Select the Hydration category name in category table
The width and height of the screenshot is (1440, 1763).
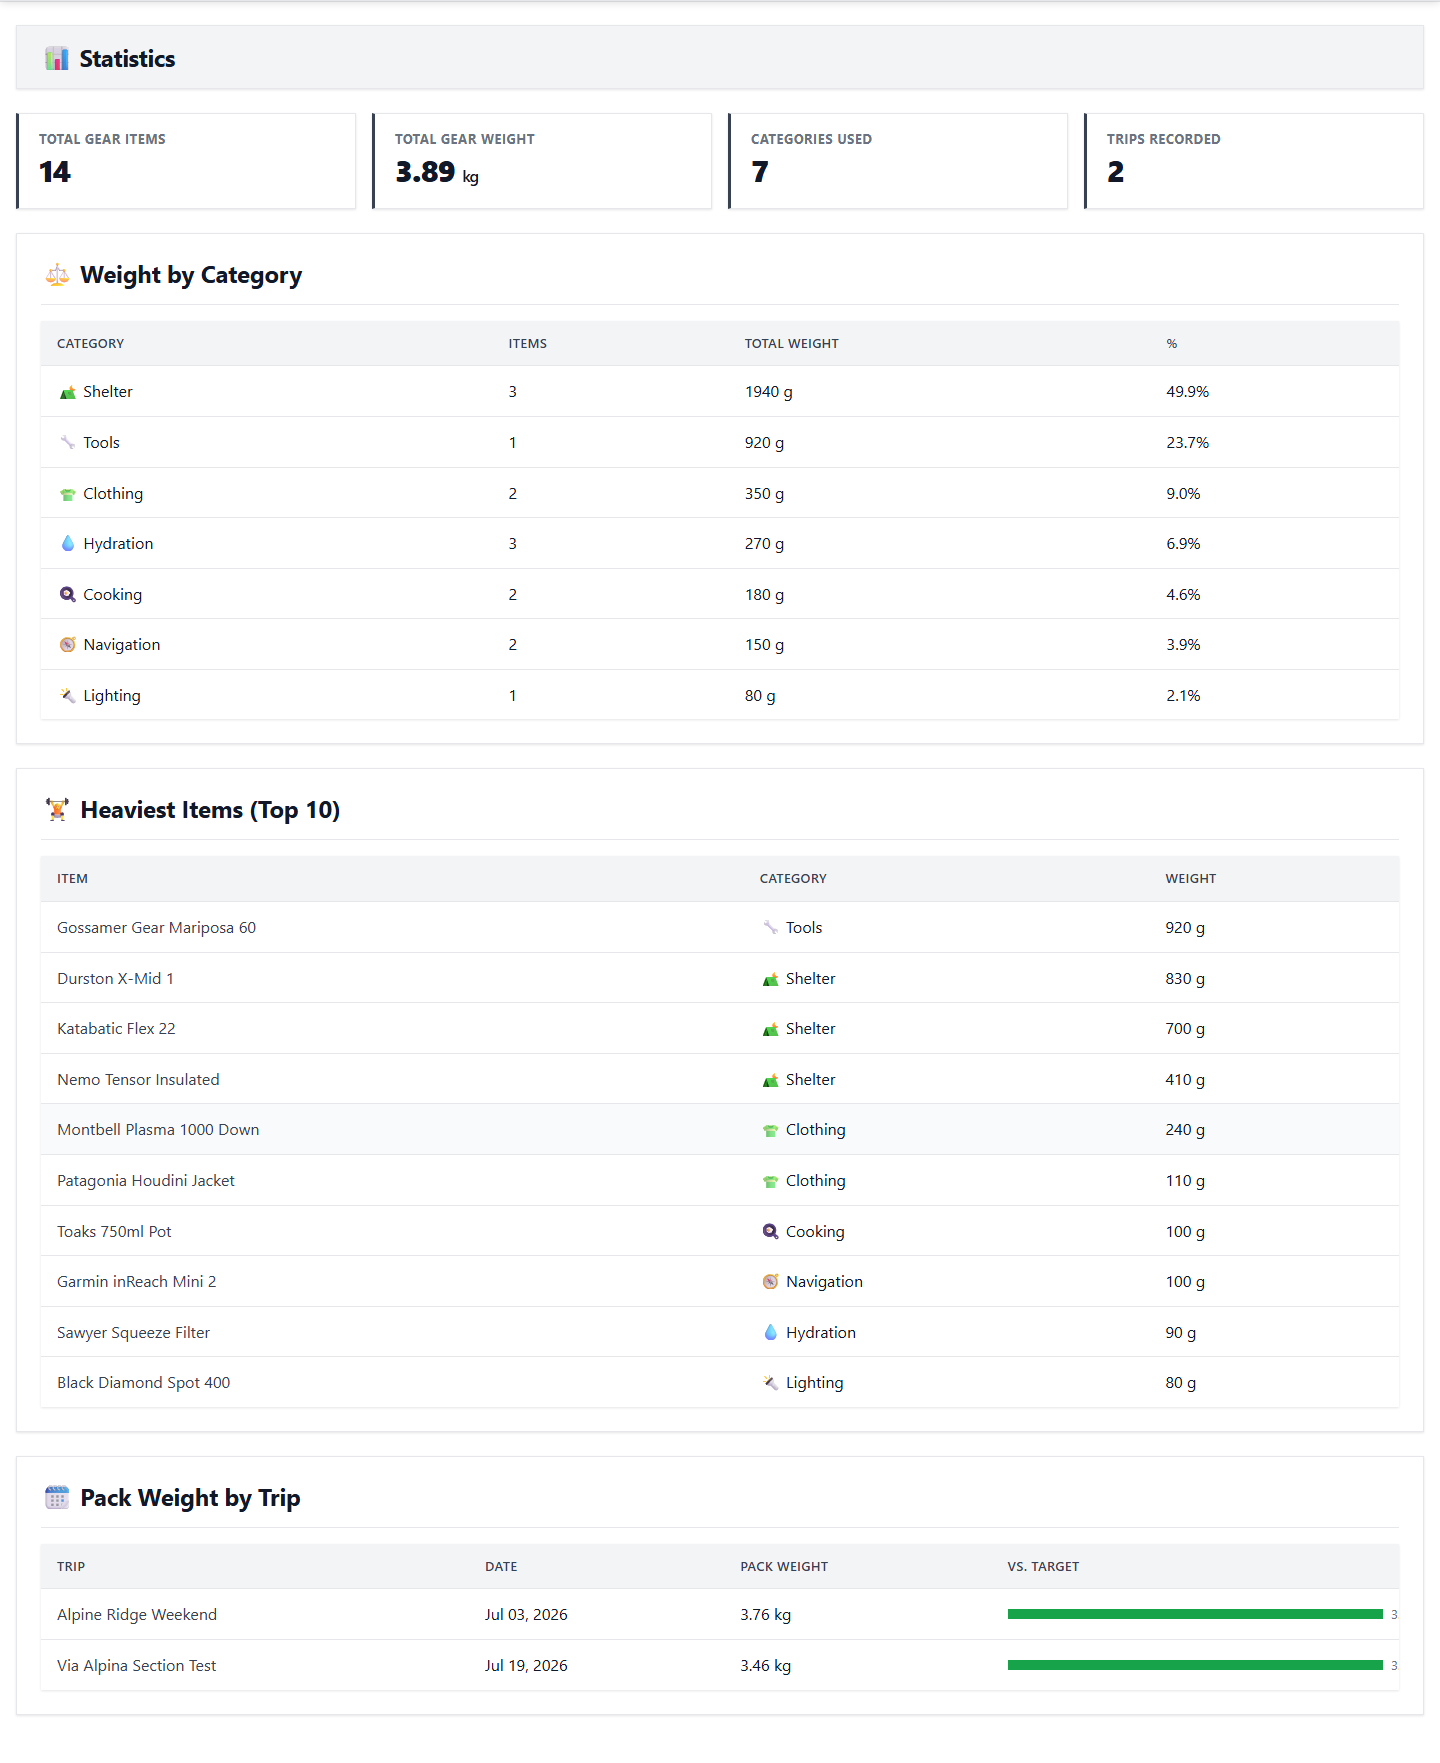[x=118, y=544]
